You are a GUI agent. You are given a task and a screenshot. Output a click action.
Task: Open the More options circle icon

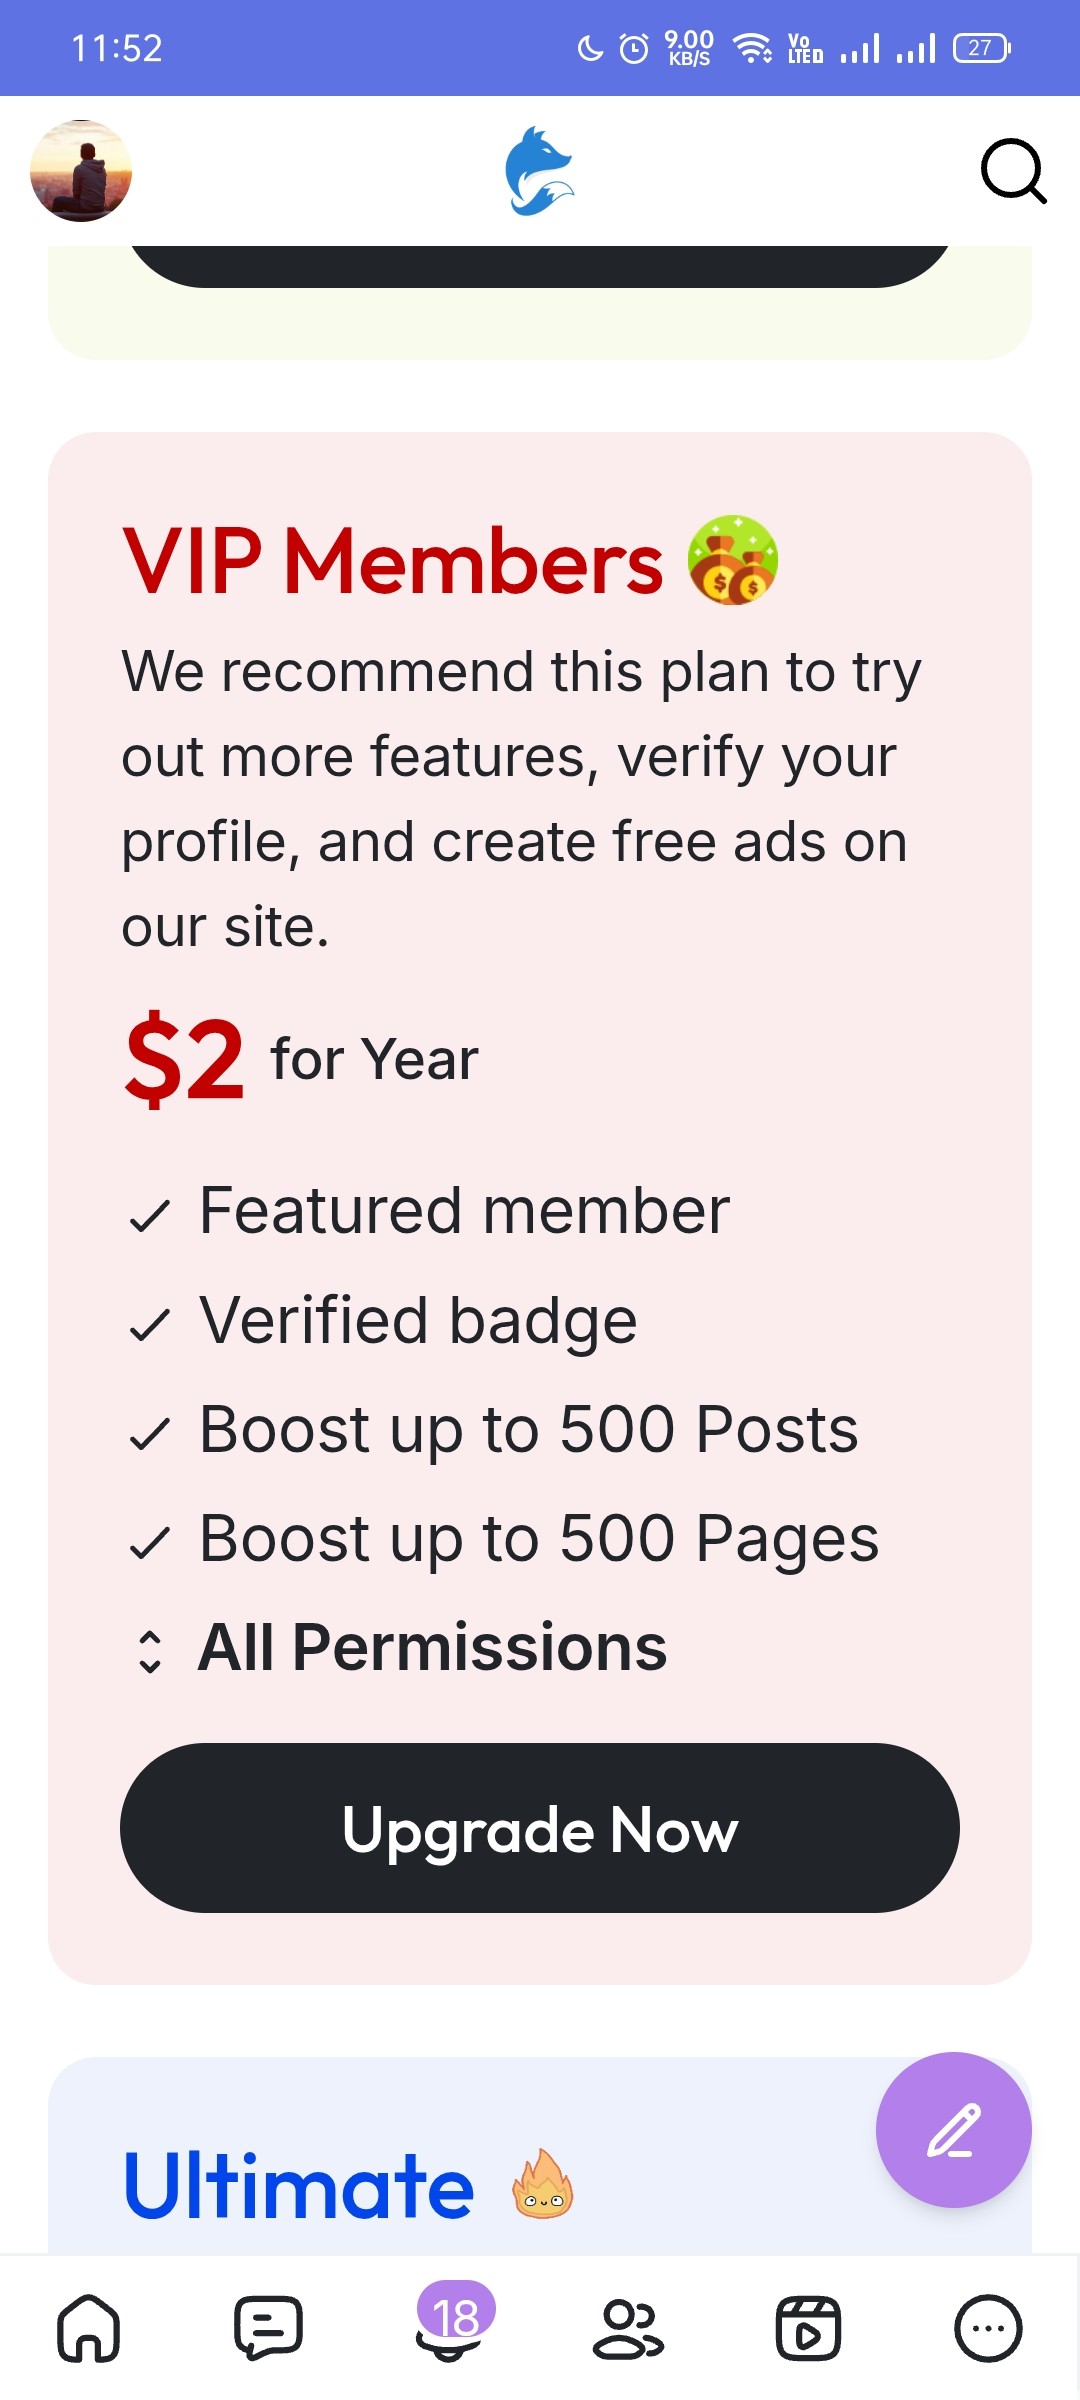[x=988, y=2328]
